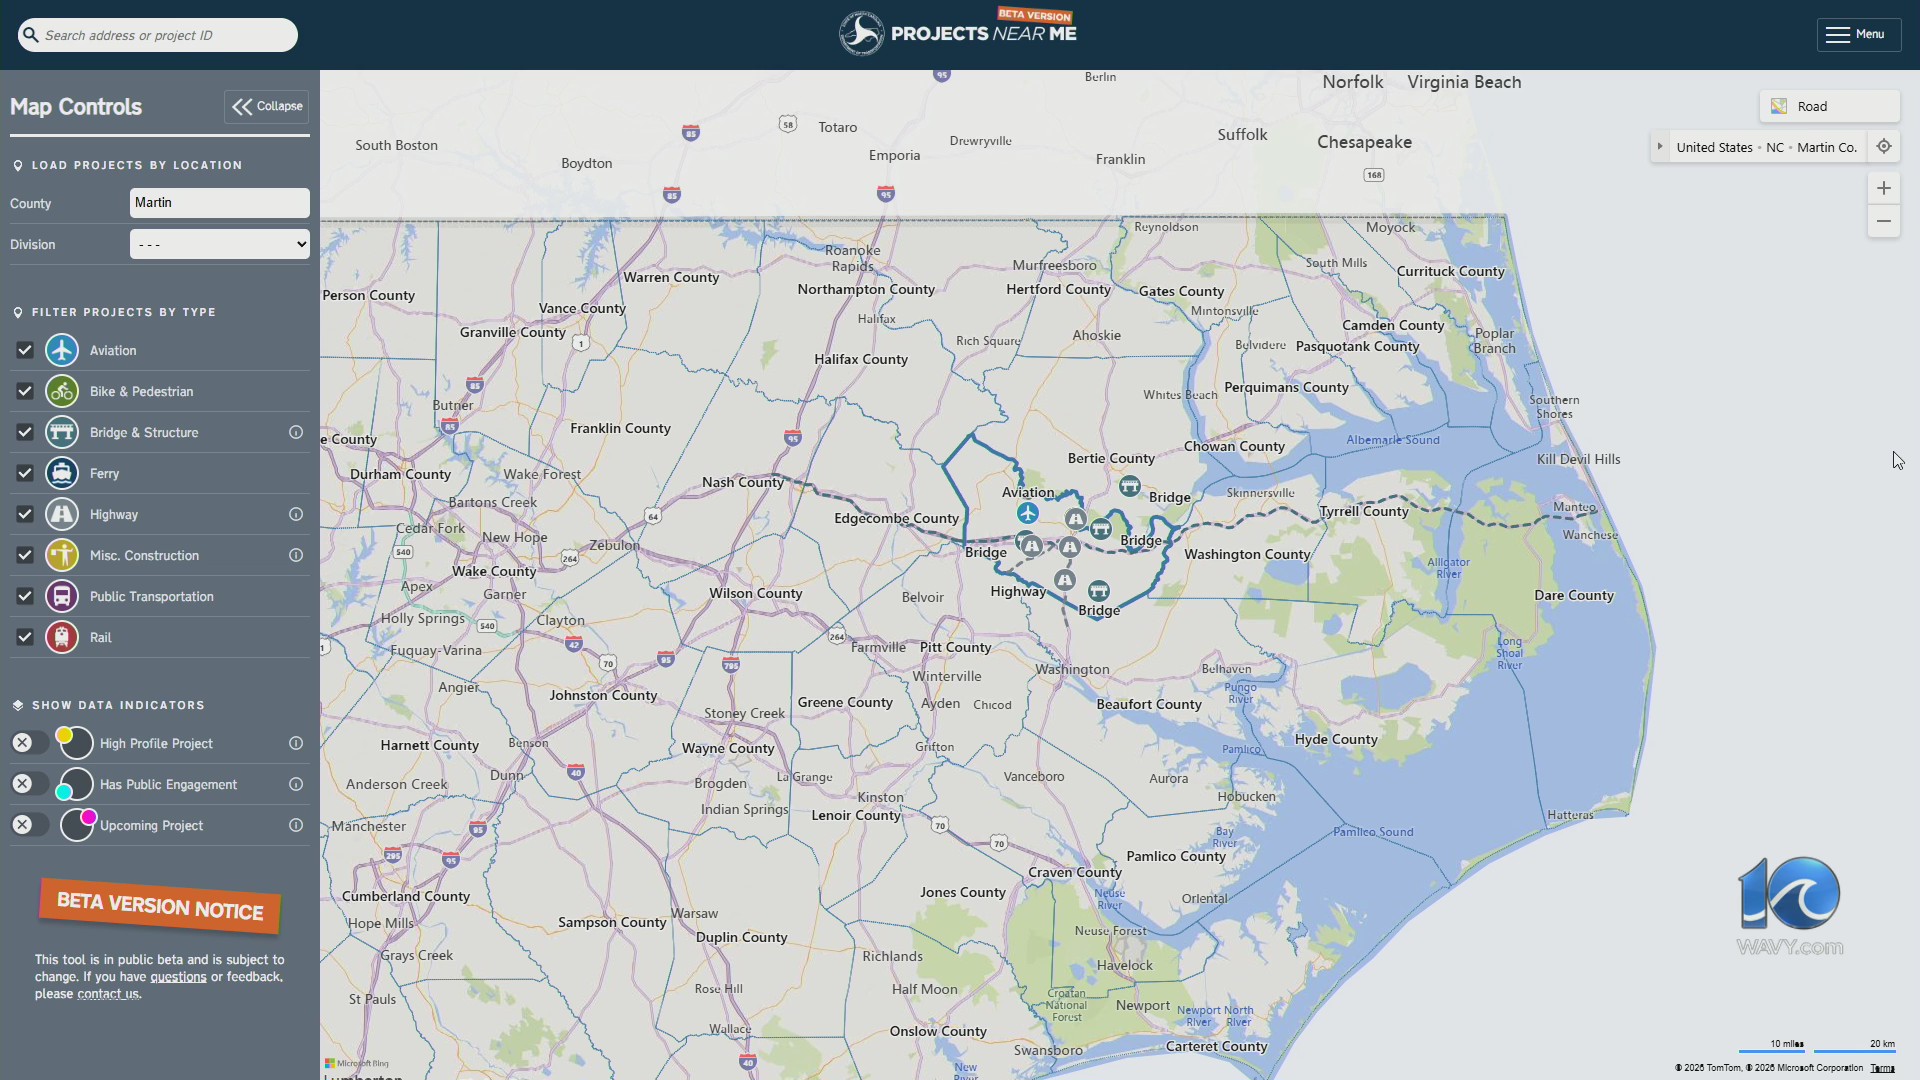Collapse the Map Controls panel
The image size is (1920, 1080).
click(x=267, y=107)
